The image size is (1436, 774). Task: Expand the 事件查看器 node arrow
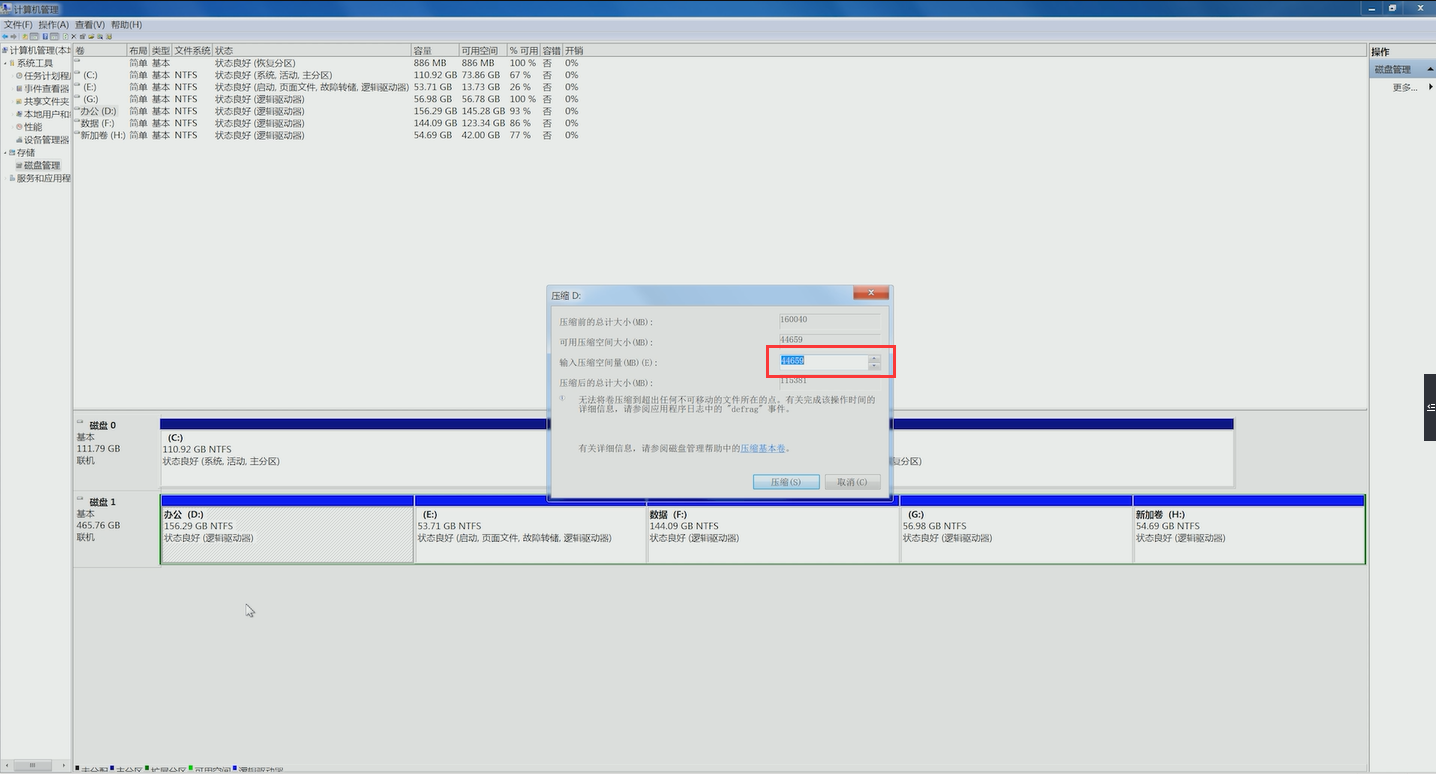coord(12,88)
